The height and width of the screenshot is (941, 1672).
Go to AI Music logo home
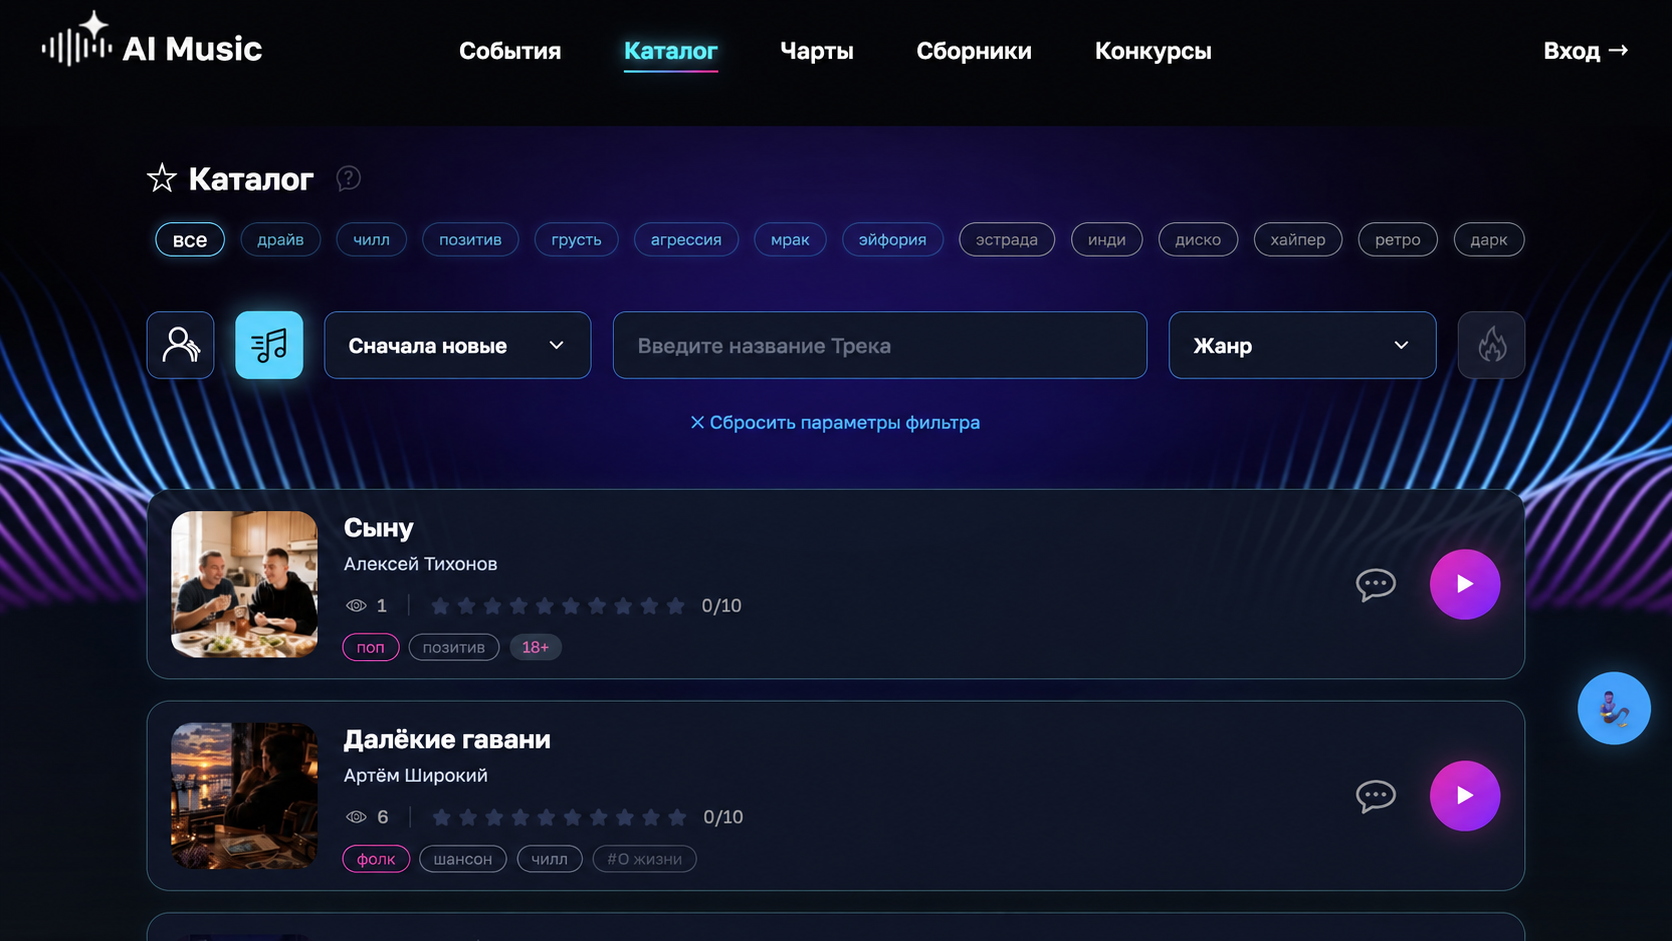[x=152, y=42]
